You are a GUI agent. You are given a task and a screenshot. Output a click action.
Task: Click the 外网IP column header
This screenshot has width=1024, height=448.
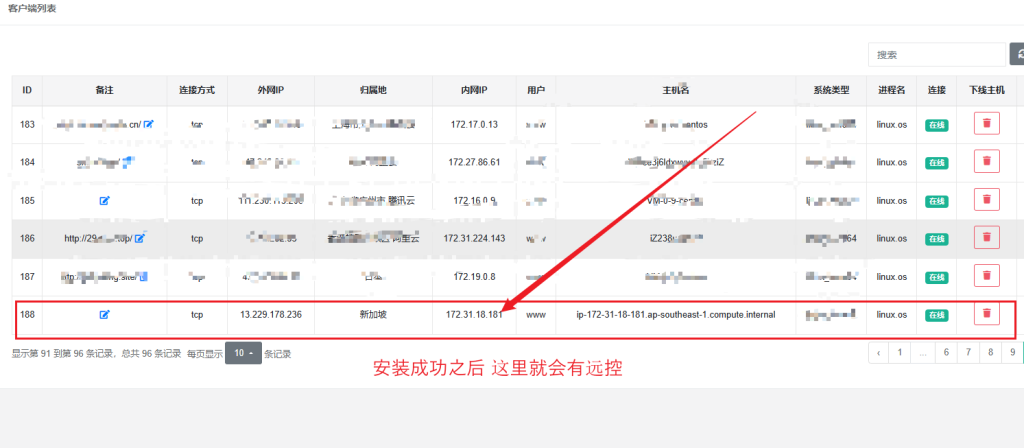pos(272,90)
